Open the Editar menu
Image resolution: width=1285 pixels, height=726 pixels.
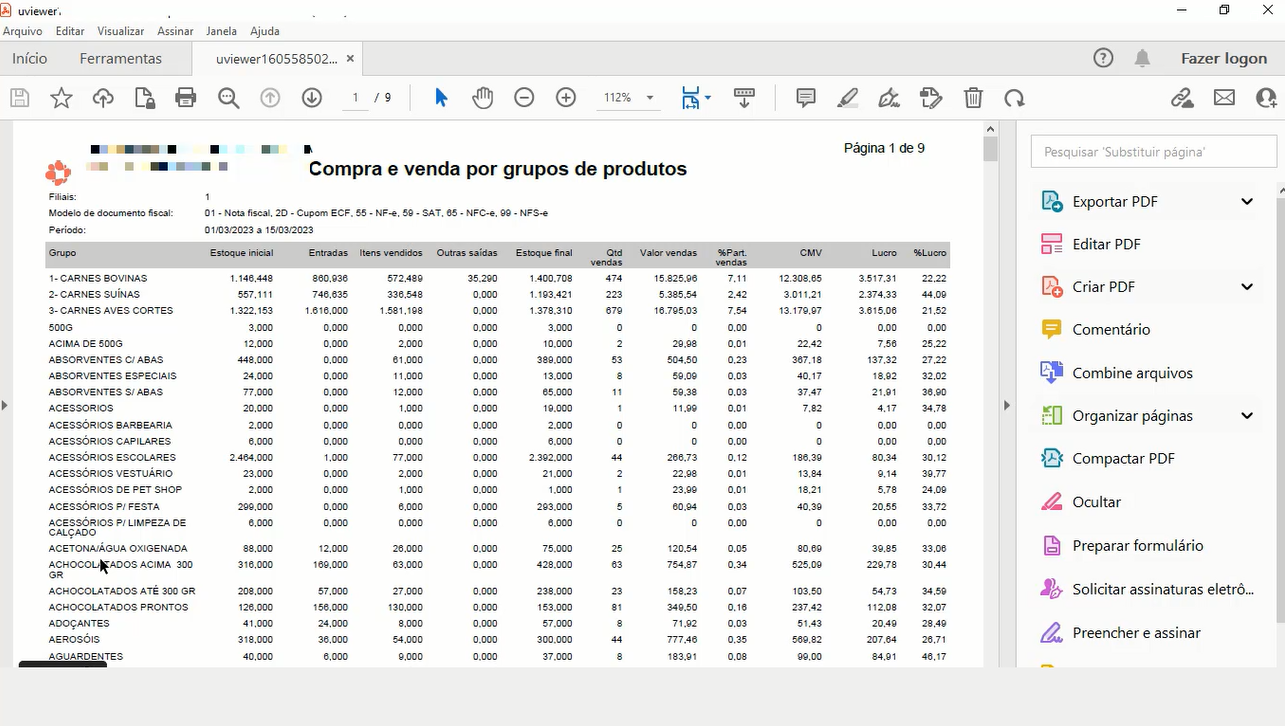70,31
